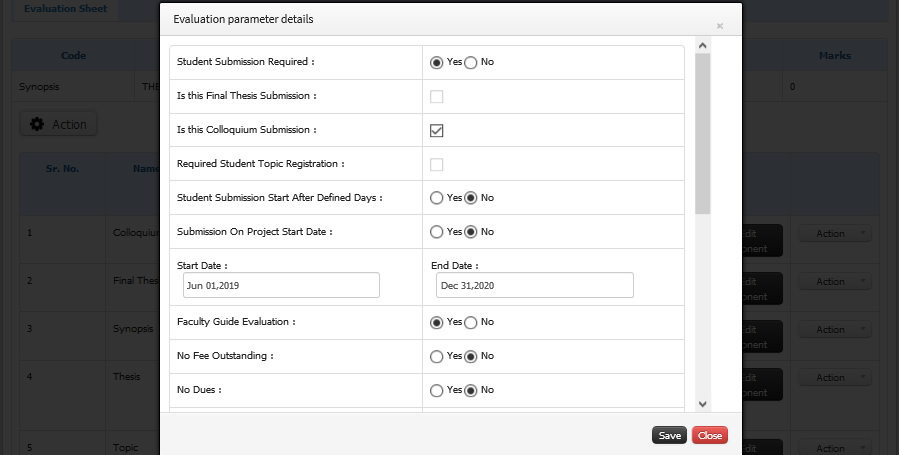
Task: Click the red Close button
Action: click(x=710, y=436)
